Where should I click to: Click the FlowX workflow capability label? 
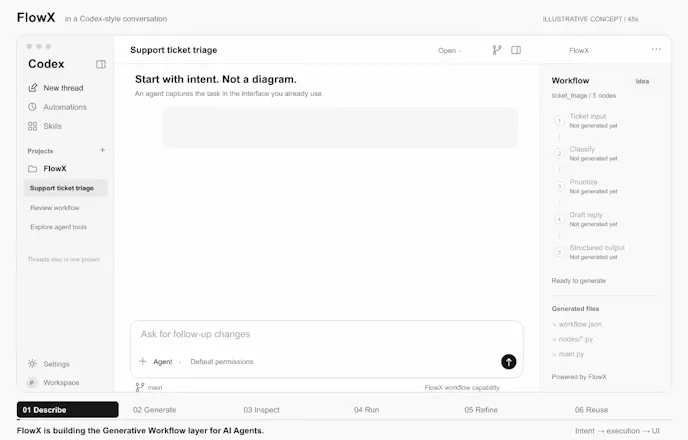[x=462, y=388]
